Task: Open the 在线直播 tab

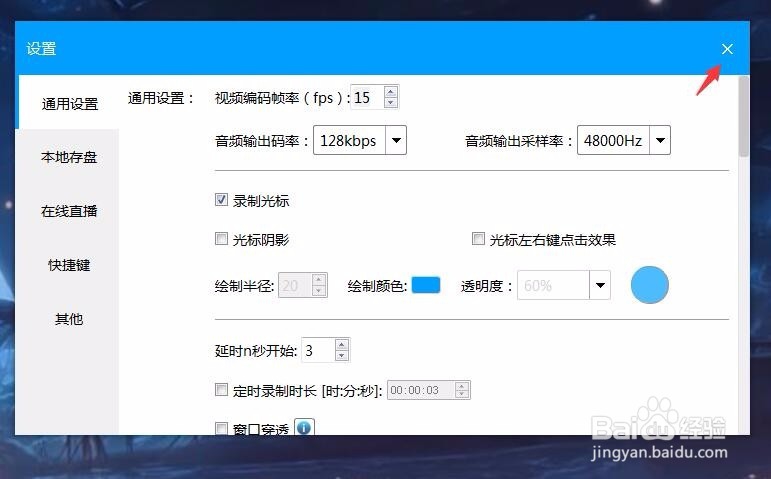Action: tap(69, 211)
